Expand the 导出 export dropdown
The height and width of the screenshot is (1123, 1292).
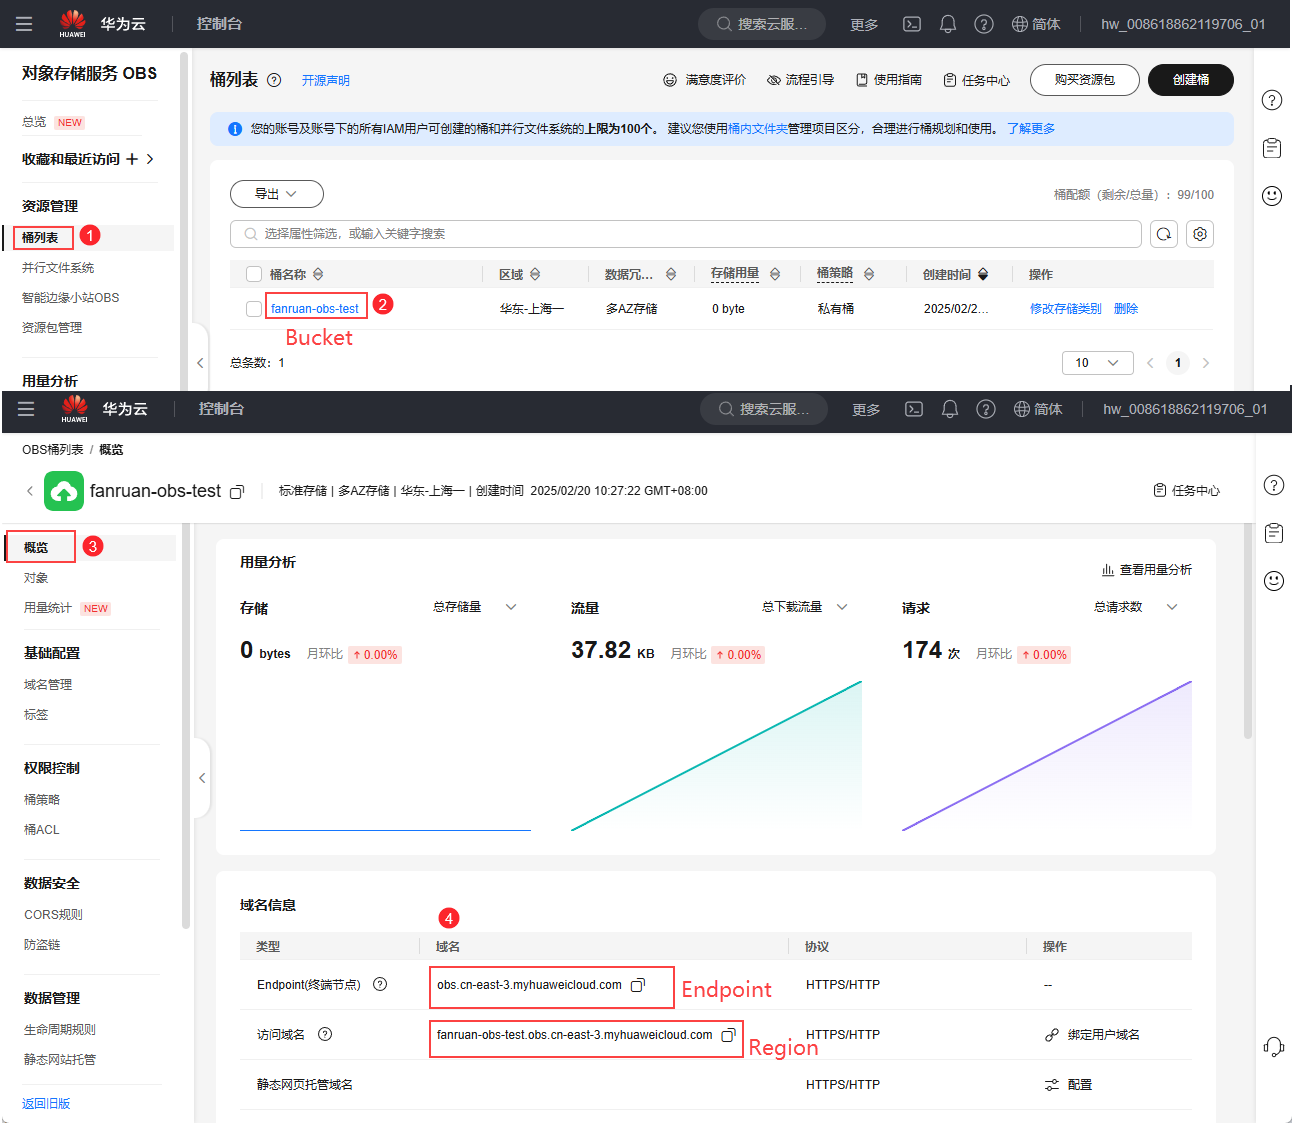click(277, 194)
